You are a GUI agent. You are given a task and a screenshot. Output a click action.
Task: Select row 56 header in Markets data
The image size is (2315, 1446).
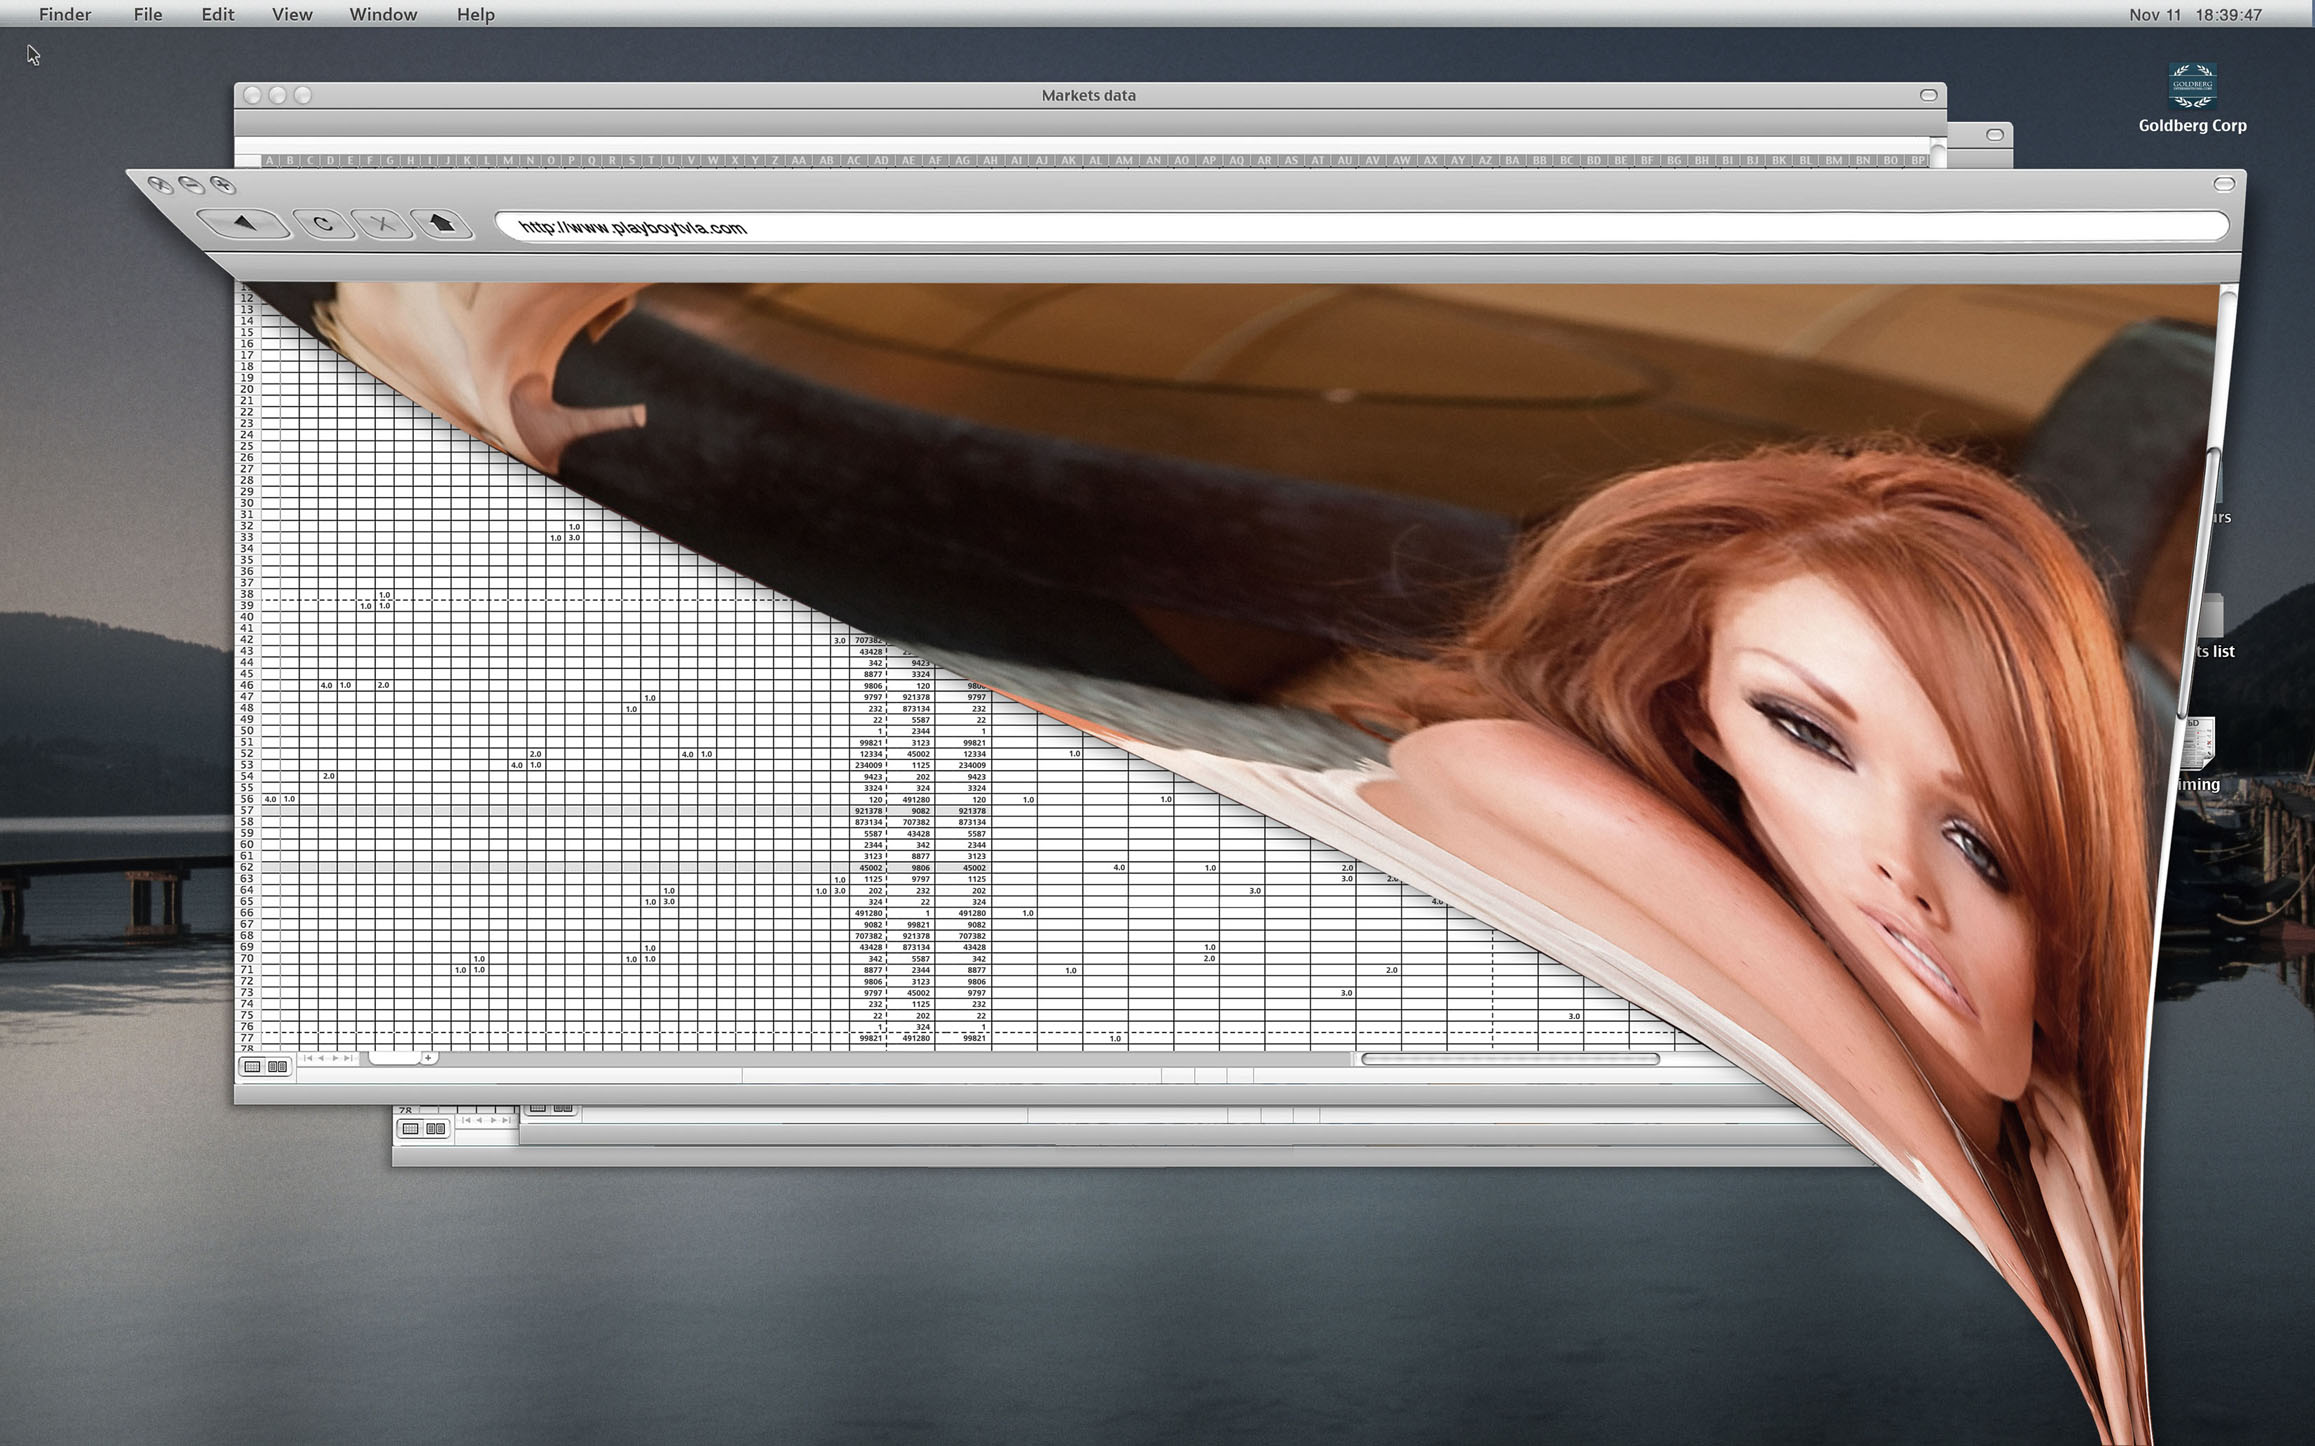coord(247,799)
